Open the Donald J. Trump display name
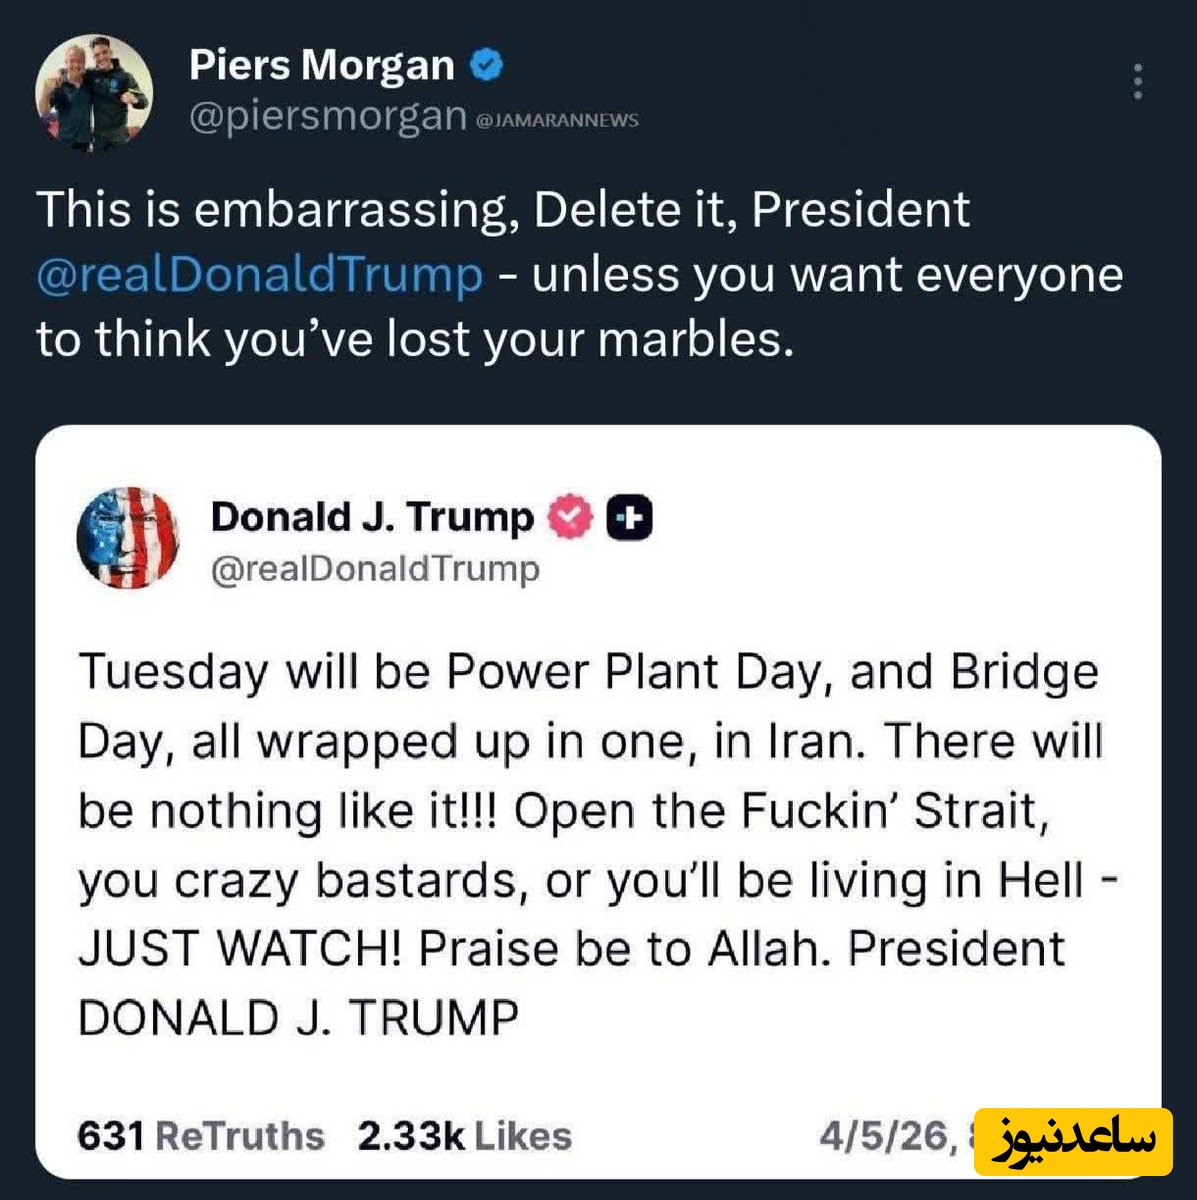The width and height of the screenshot is (1197, 1200). point(372,517)
